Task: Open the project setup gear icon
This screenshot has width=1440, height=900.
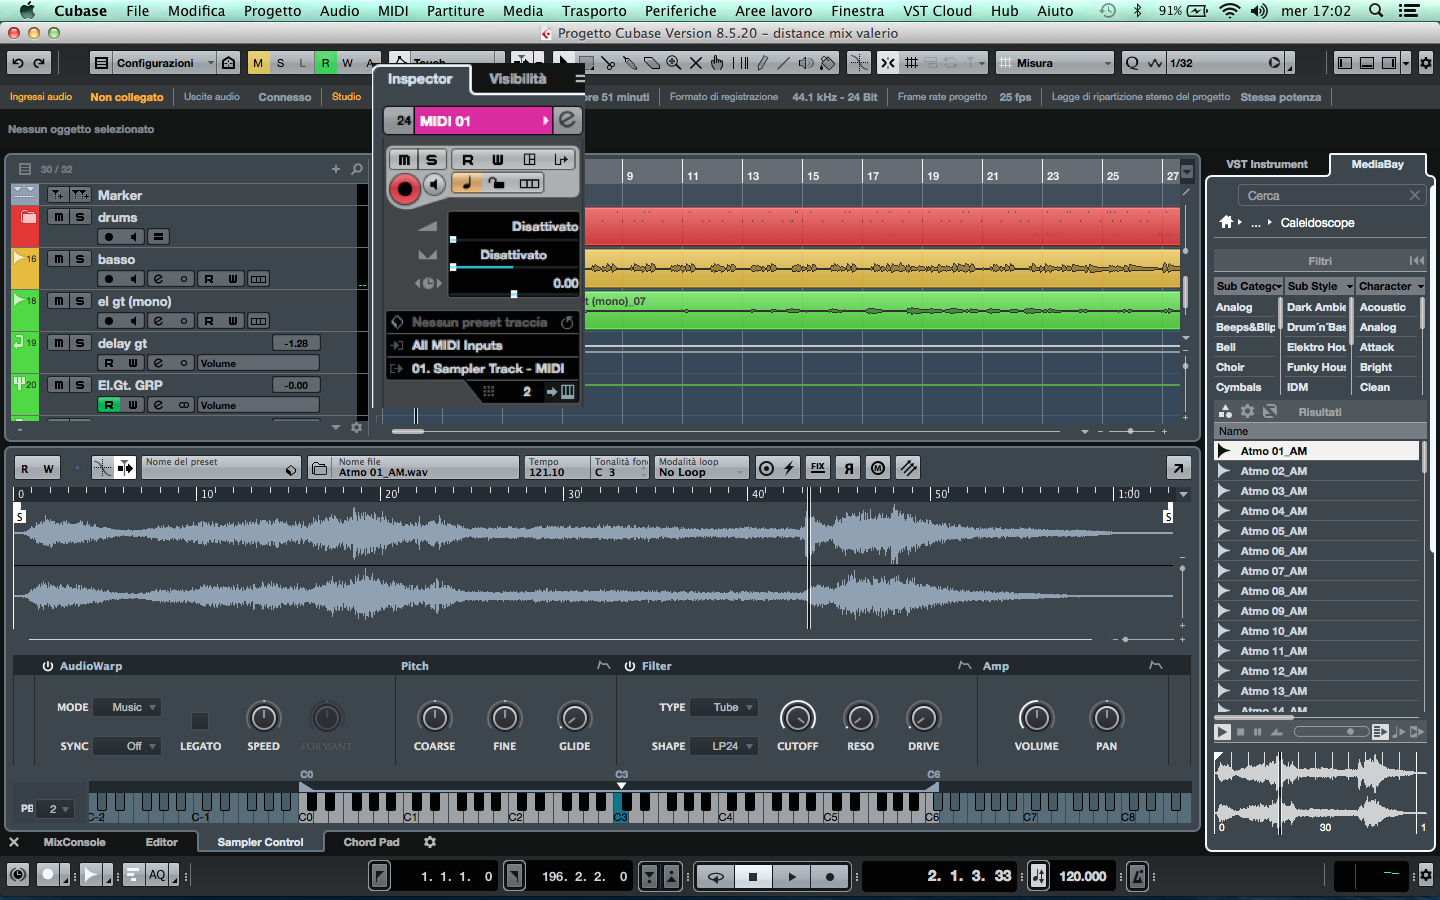Action: [x=1426, y=63]
